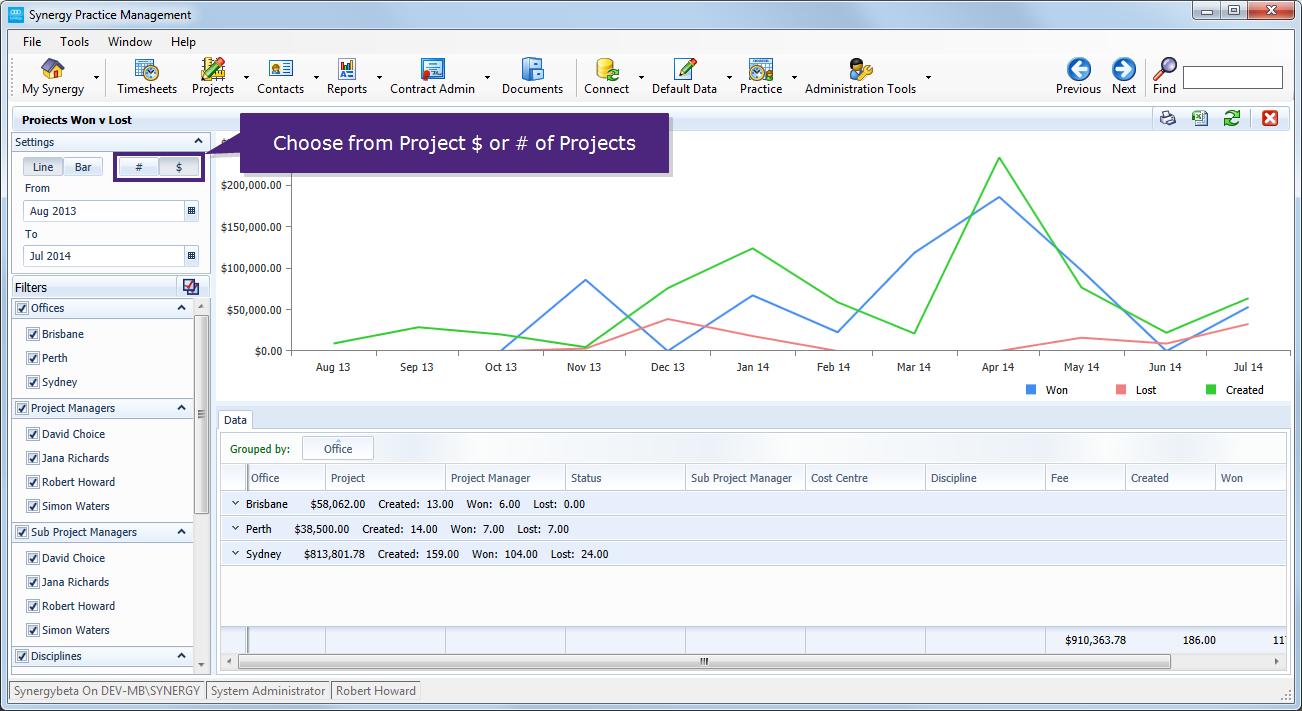Switch to the Data tab

pyautogui.click(x=235, y=420)
